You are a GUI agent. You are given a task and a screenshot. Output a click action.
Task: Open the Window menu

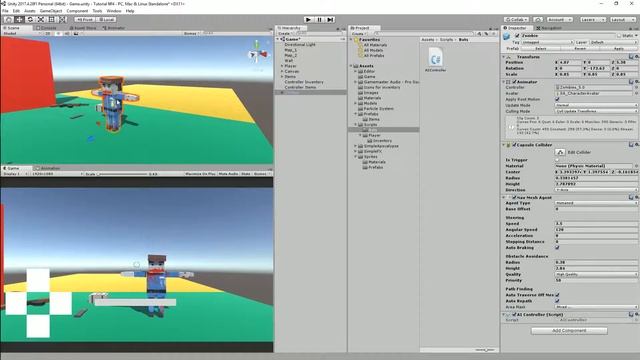113,11
